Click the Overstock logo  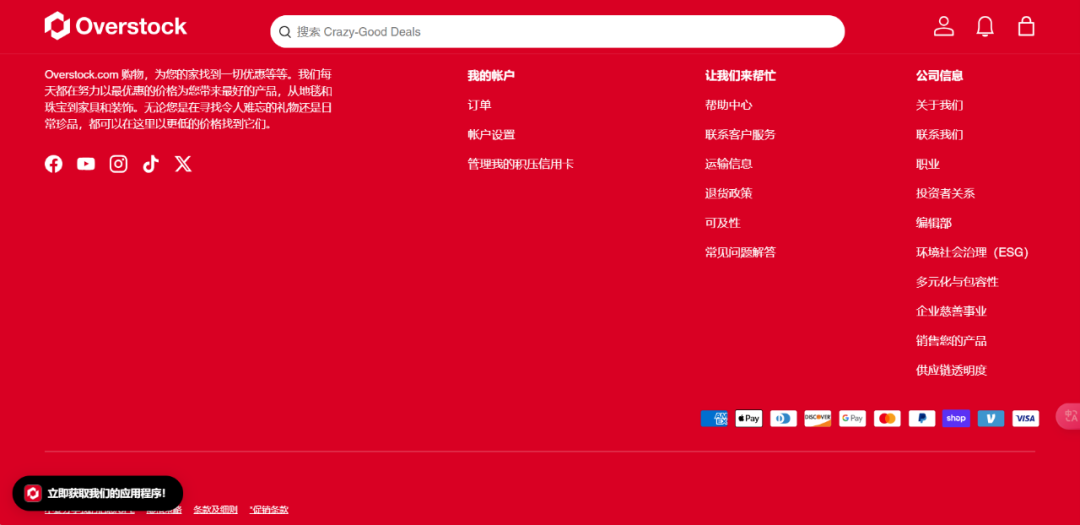pos(116,26)
